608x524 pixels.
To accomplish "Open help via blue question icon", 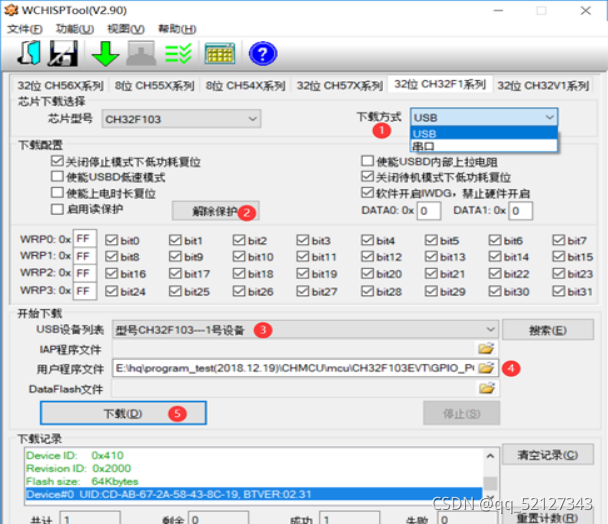I will point(263,54).
